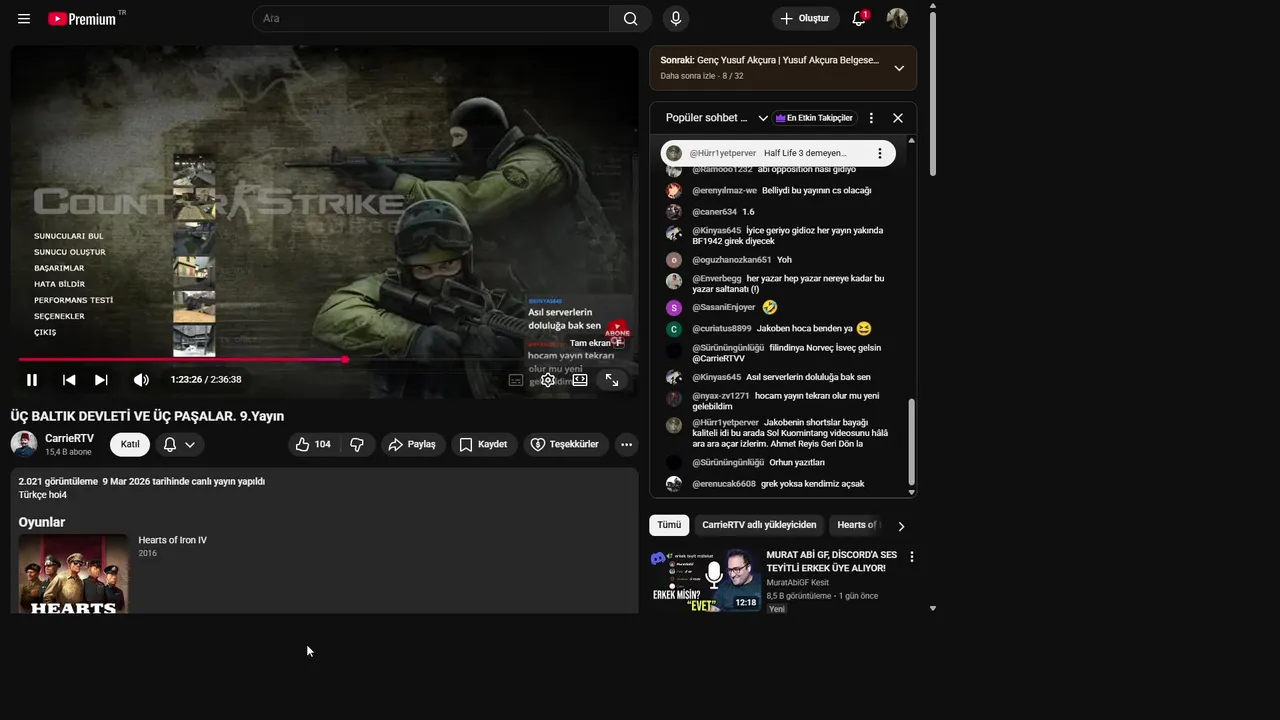Show next filter chips arrow
This screenshot has width=1280, height=720.
(901, 526)
